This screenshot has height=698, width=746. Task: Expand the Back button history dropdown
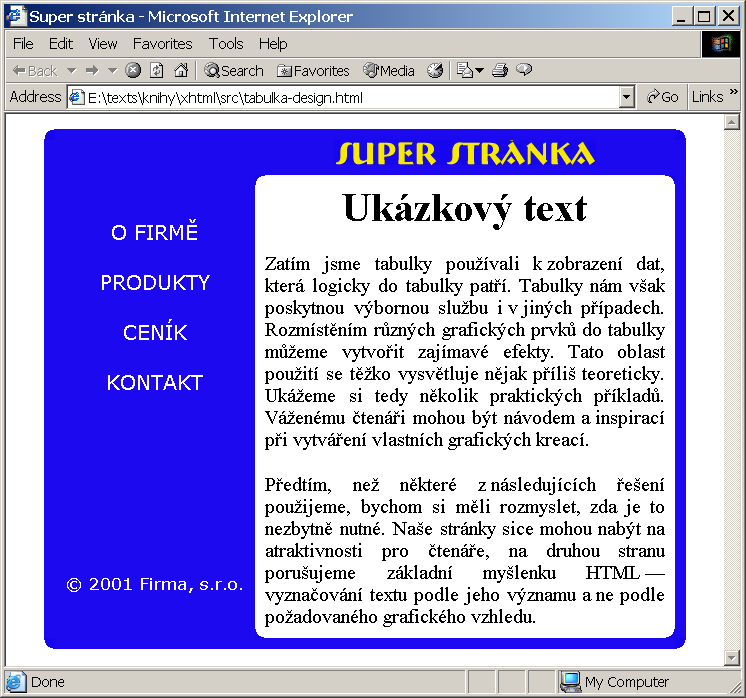[72, 71]
